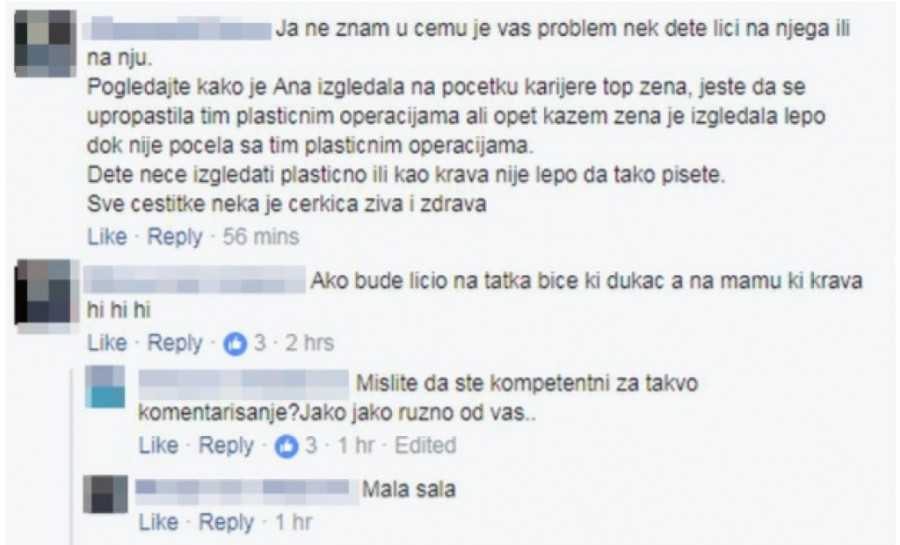Click the 2 hrs timestamp
This screenshot has width=900, height=545.
(309, 343)
